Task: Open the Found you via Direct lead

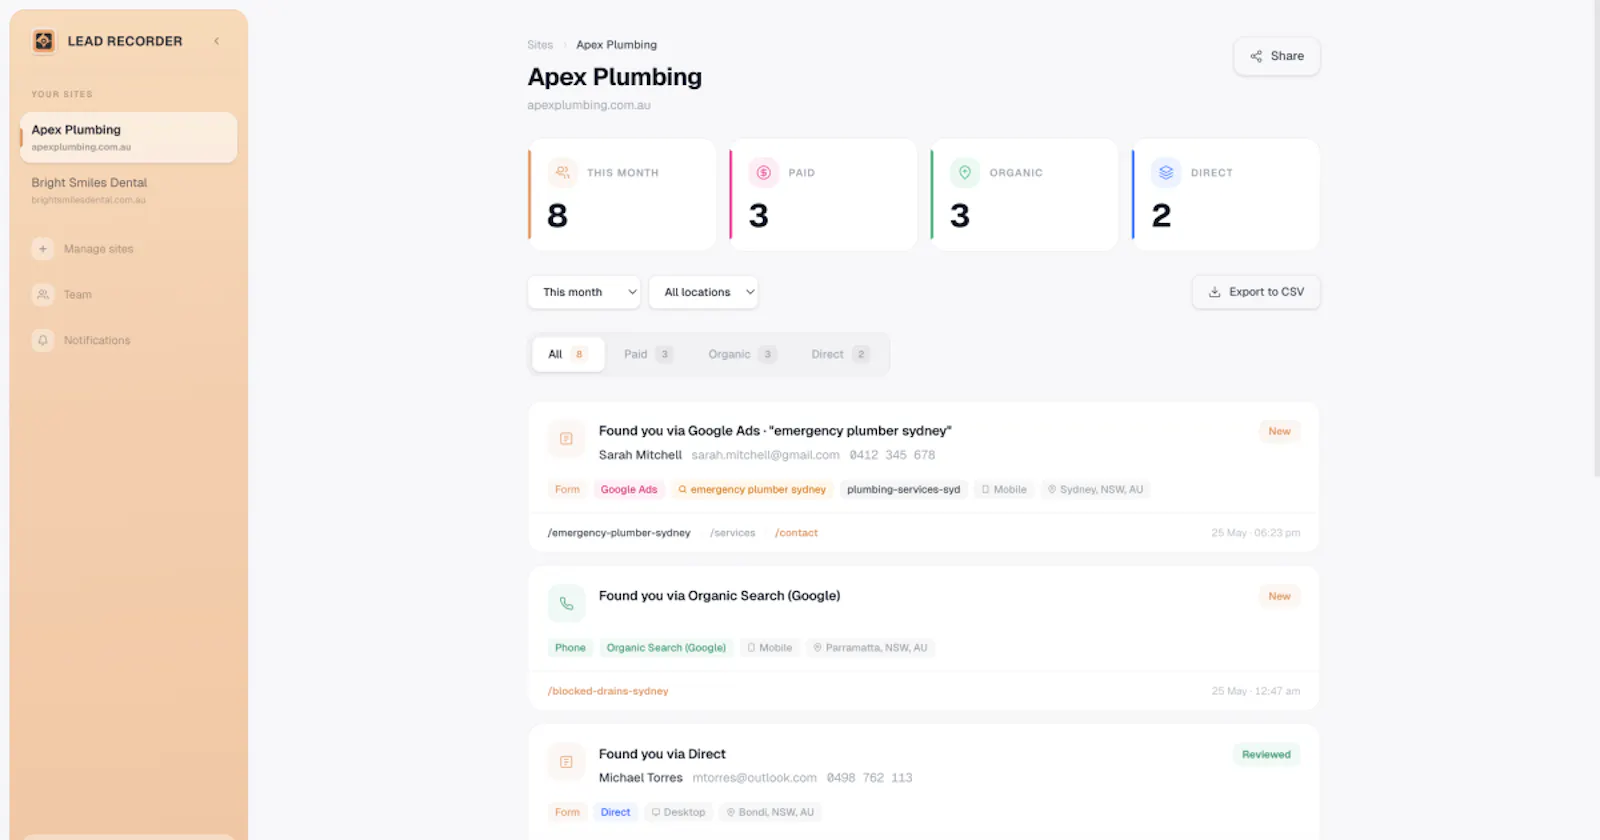Action: (662, 754)
